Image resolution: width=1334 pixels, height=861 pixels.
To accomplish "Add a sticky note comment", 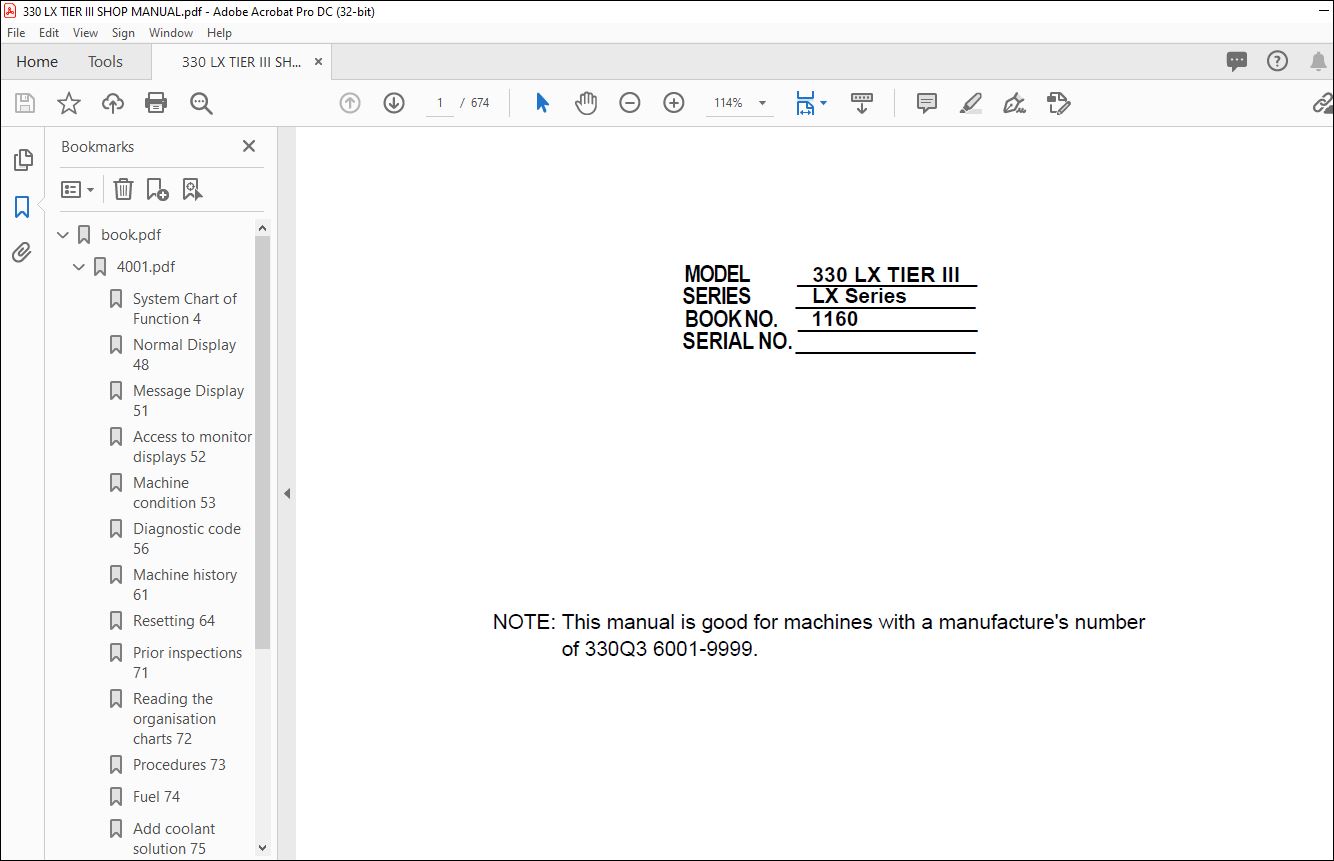I will click(x=927, y=103).
